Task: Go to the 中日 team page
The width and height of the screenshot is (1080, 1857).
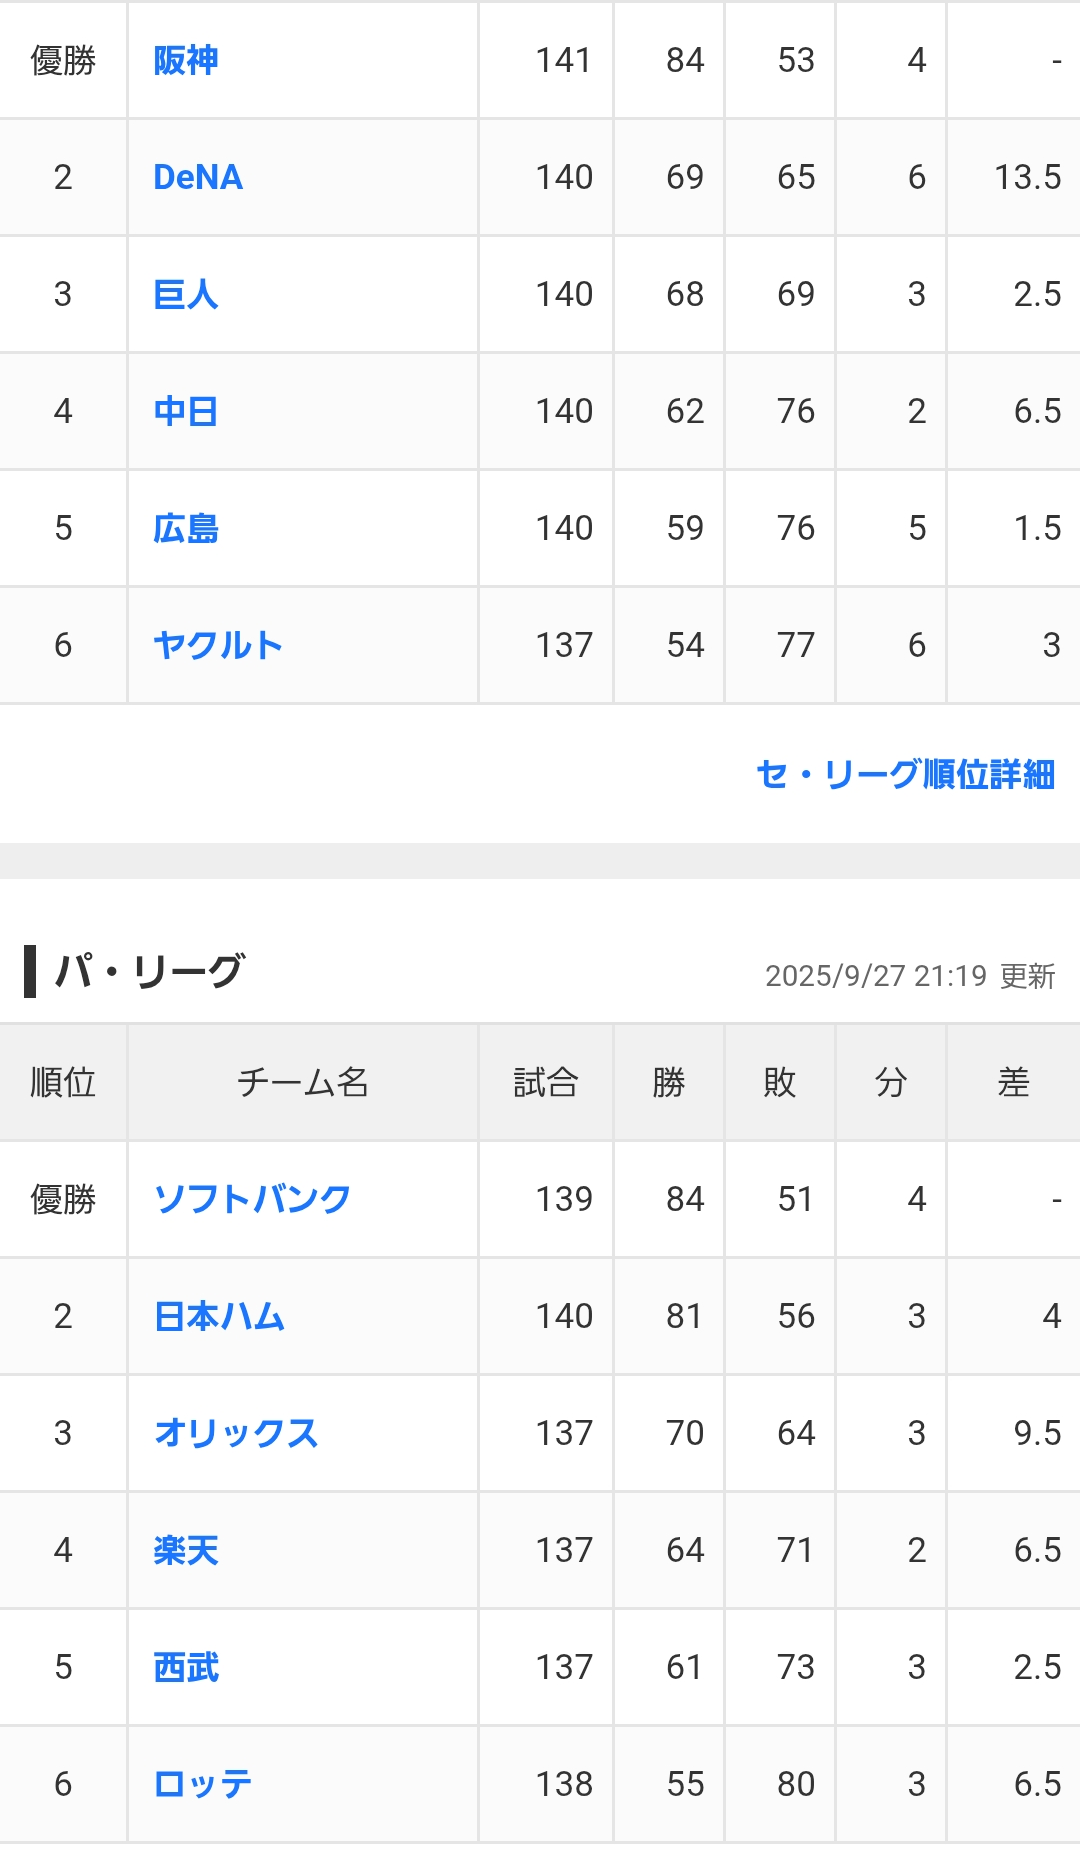Action: point(186,411)
